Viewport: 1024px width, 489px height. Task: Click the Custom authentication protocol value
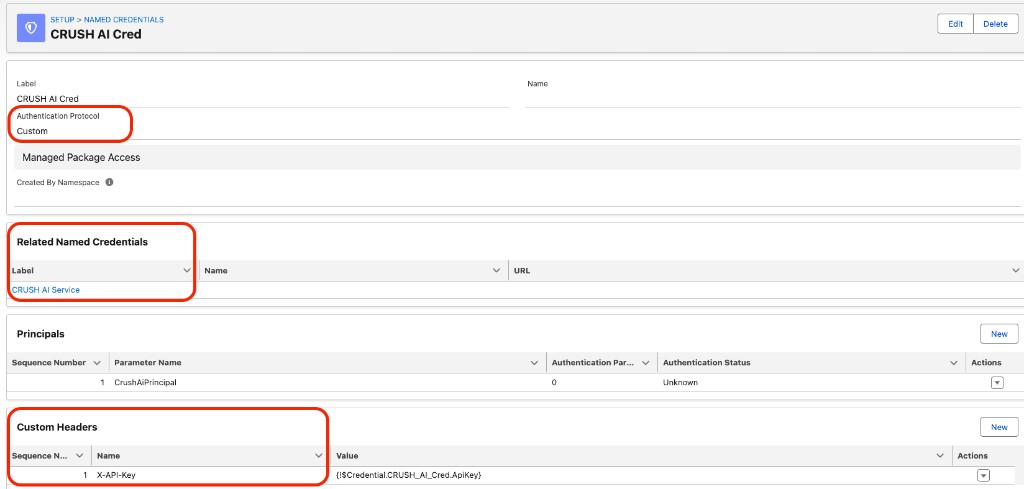point(32,131)
